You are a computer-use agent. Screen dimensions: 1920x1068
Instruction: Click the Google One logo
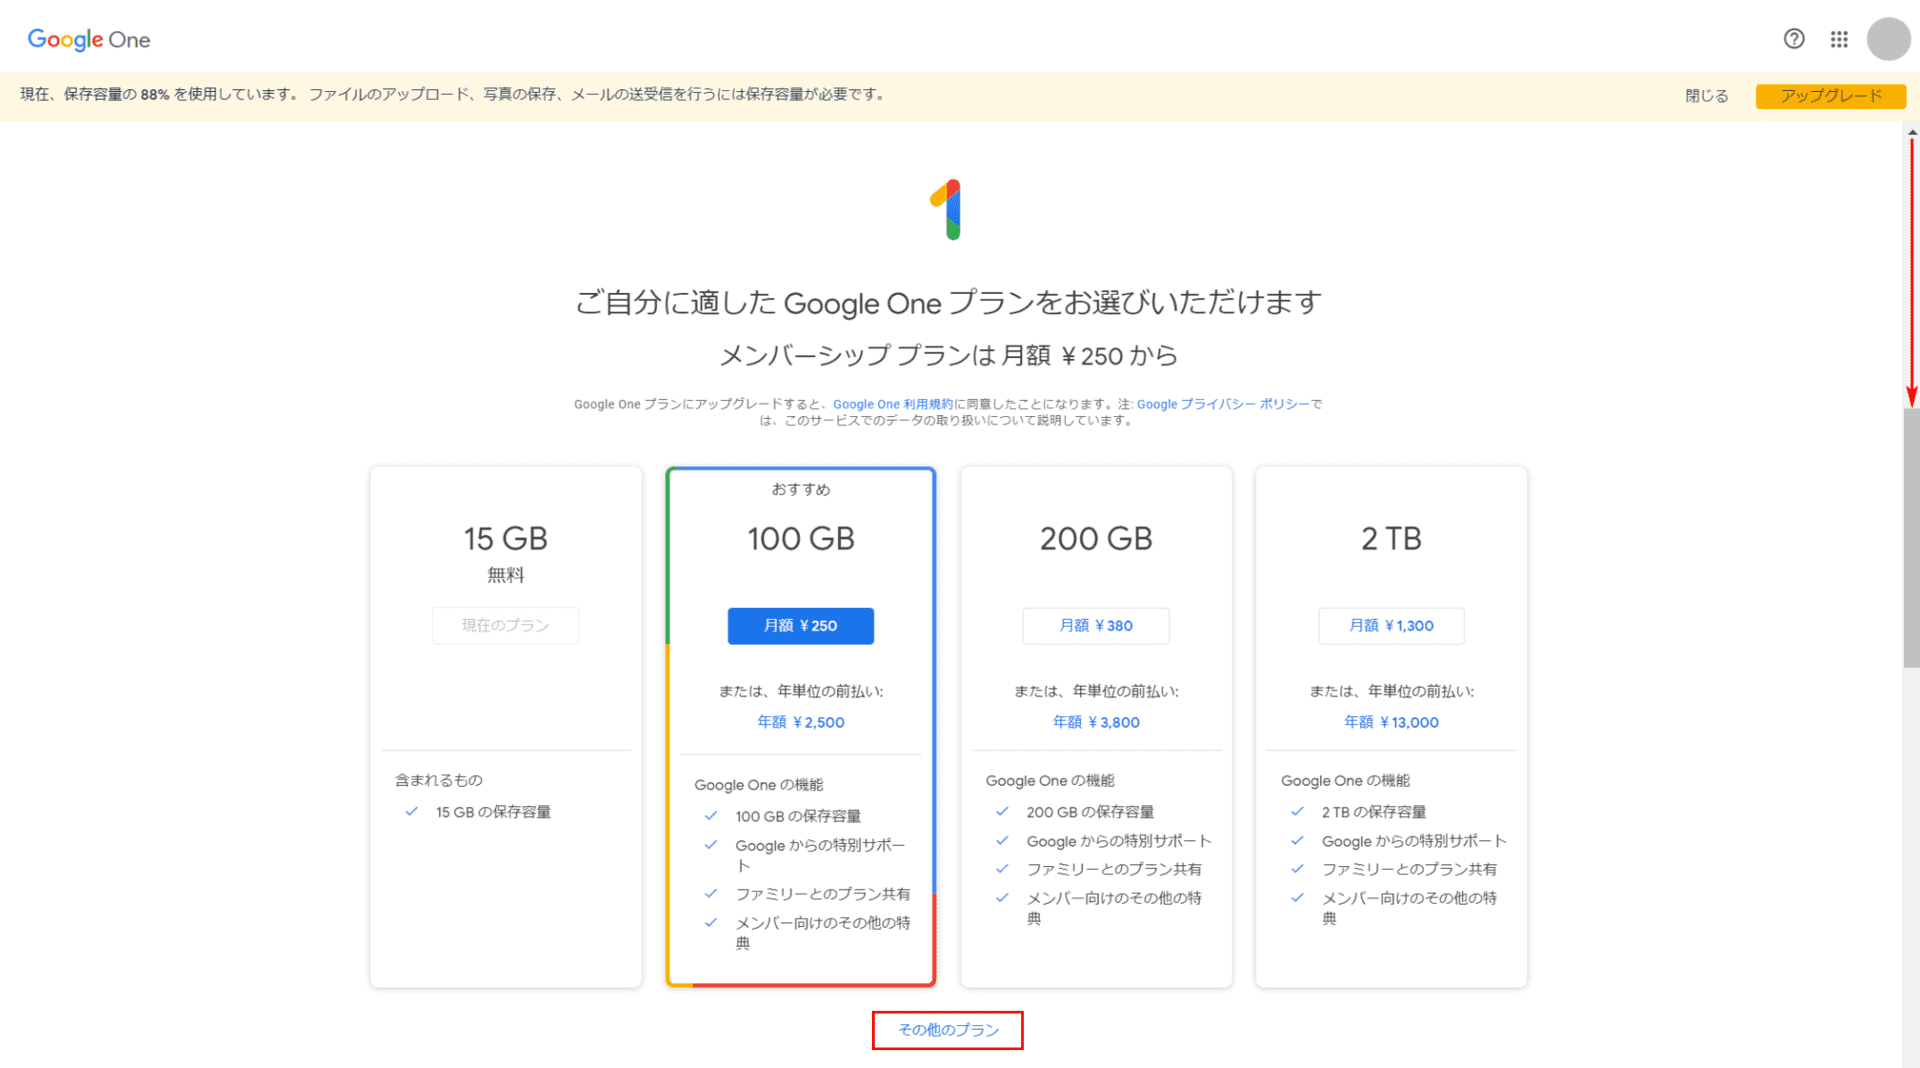pos(89,39)
